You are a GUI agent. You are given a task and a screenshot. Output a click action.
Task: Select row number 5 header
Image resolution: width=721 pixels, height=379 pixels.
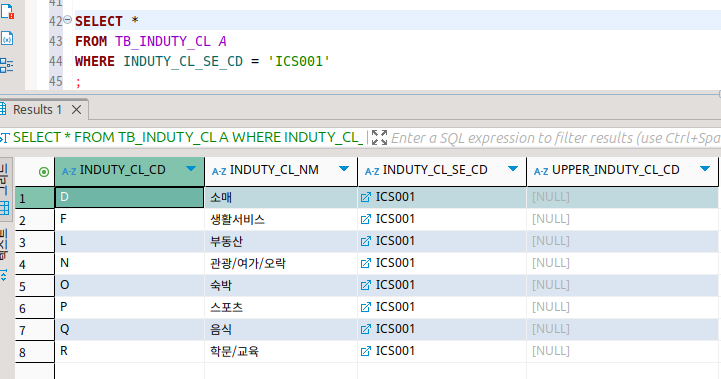point(35,286)
